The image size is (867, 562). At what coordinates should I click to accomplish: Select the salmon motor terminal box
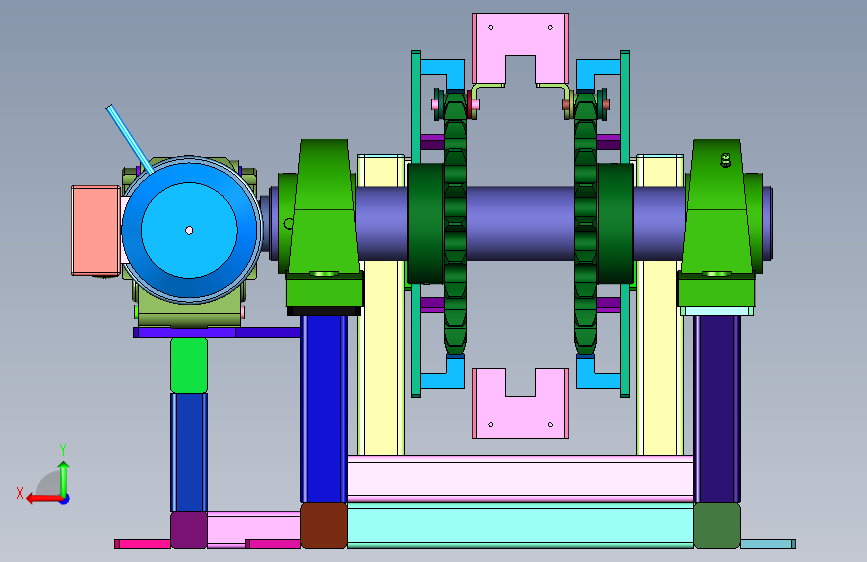pyautogui.click(x=96, y=231)
